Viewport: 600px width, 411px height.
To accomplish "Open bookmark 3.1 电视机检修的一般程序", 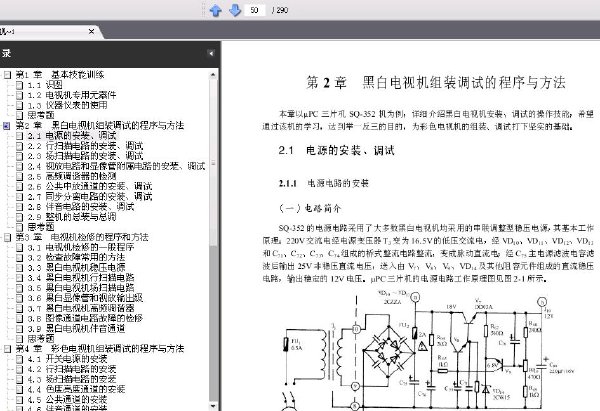I will pos(80,247).
